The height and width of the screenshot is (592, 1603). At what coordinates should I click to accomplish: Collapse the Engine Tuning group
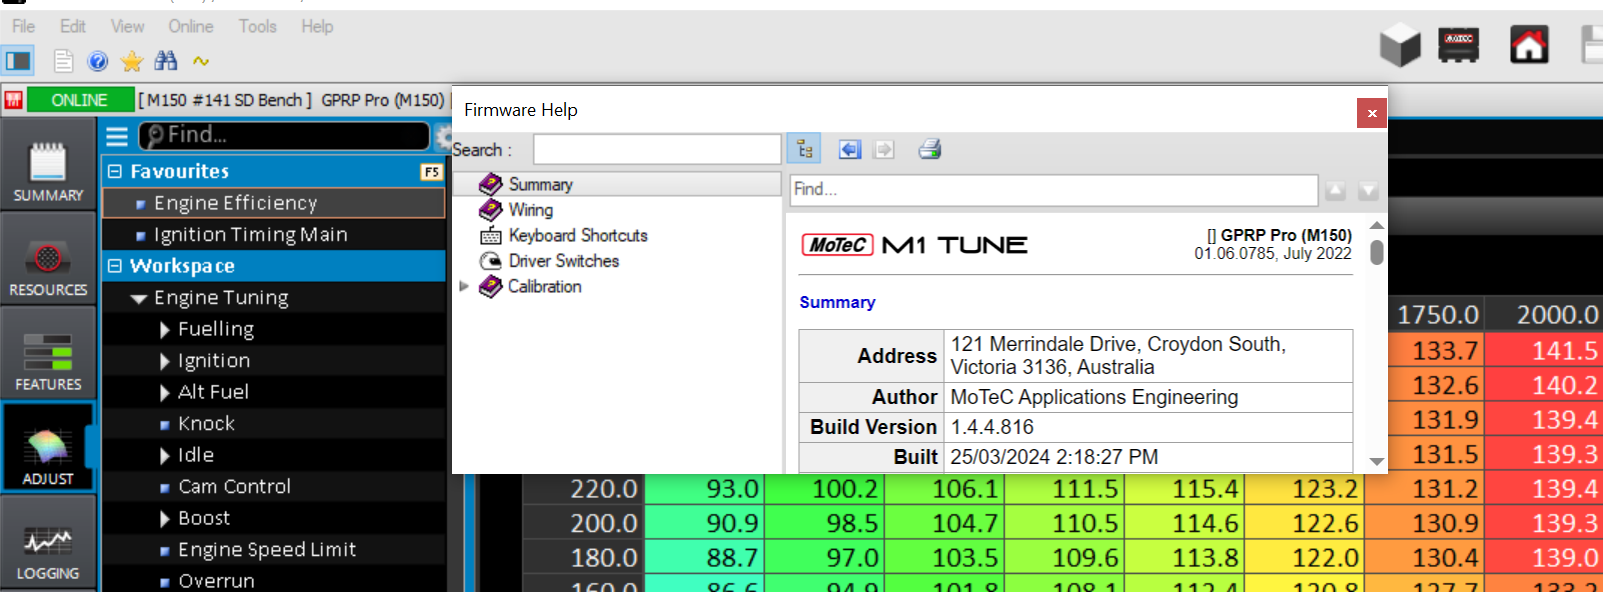click(x=139, y=298)
